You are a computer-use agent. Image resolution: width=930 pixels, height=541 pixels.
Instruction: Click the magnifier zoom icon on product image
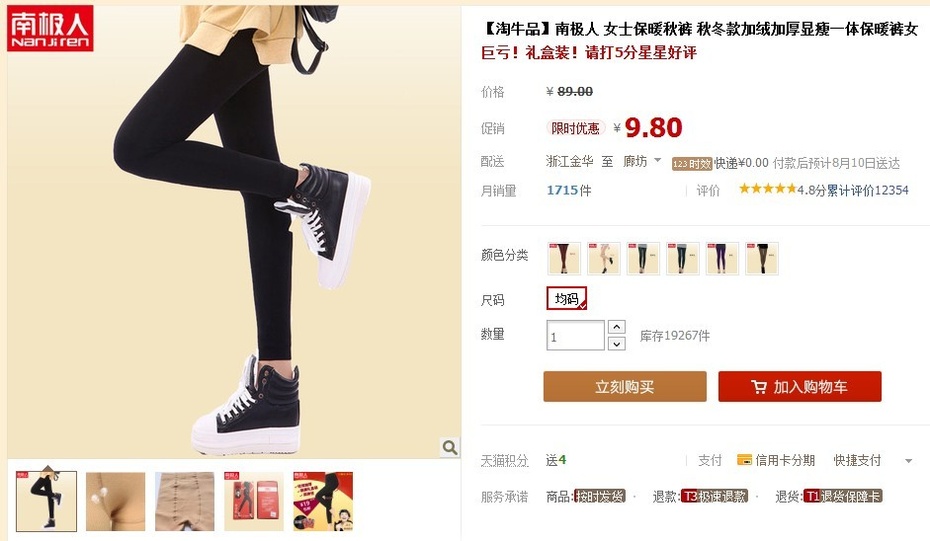coord(450,447)
